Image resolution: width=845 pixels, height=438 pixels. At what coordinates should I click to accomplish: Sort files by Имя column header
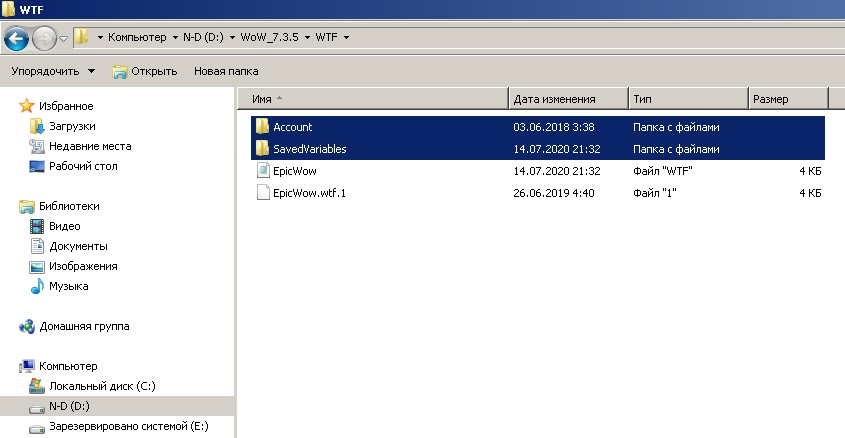pos(262,99)
